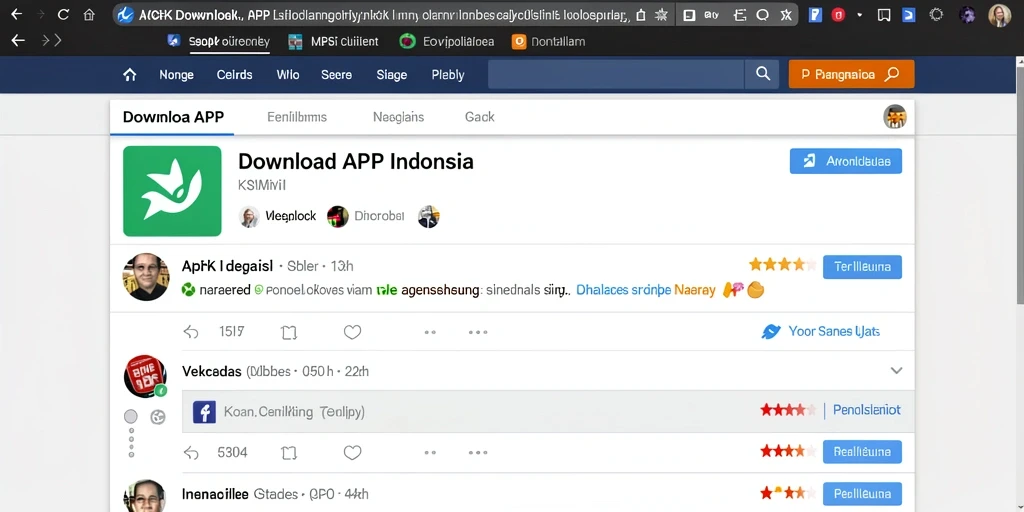The height and width of the screenshot is (512, 1024).
Task: Click the grey circle below Vekcadas avatar
Action: (131, 417)
